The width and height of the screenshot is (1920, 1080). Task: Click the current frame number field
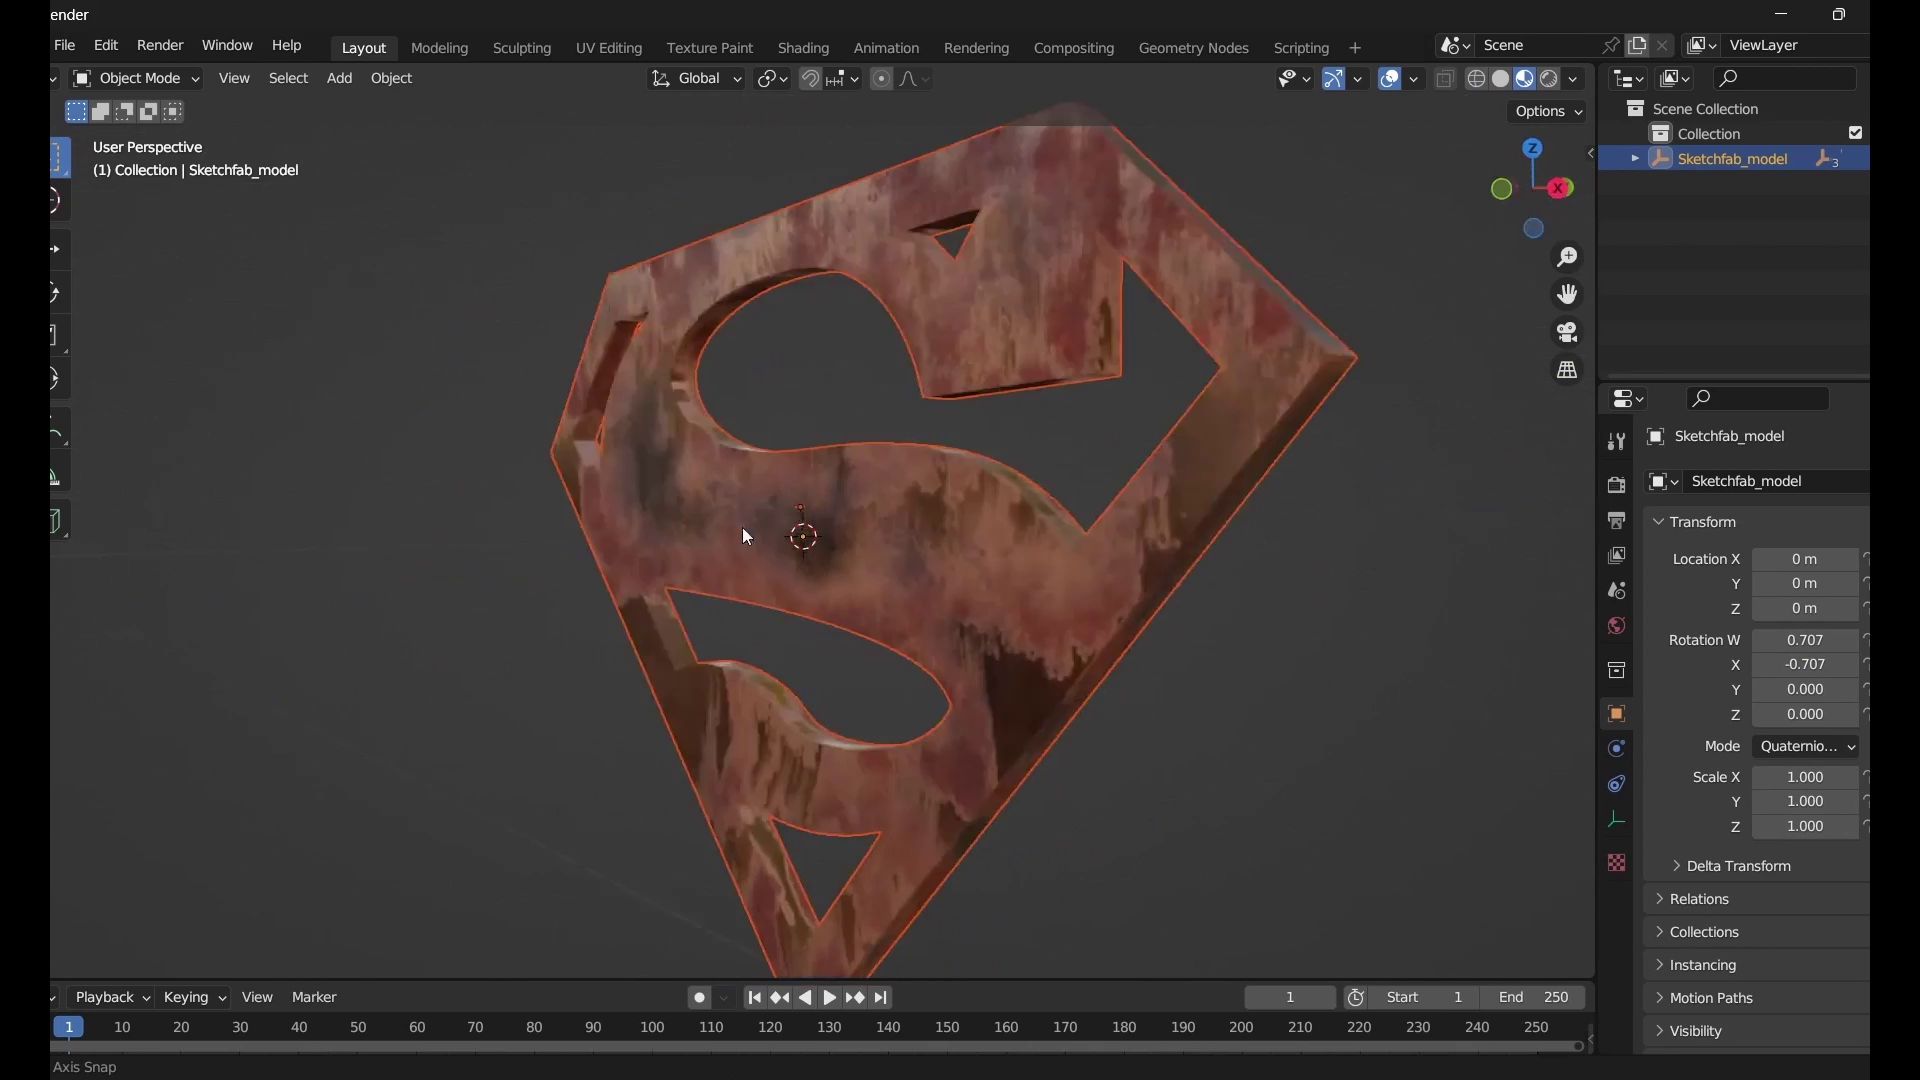click(x=1290, y=998)
